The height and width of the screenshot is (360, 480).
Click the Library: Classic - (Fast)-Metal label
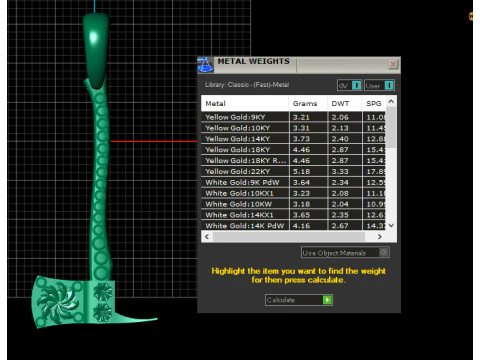[247, 85]
